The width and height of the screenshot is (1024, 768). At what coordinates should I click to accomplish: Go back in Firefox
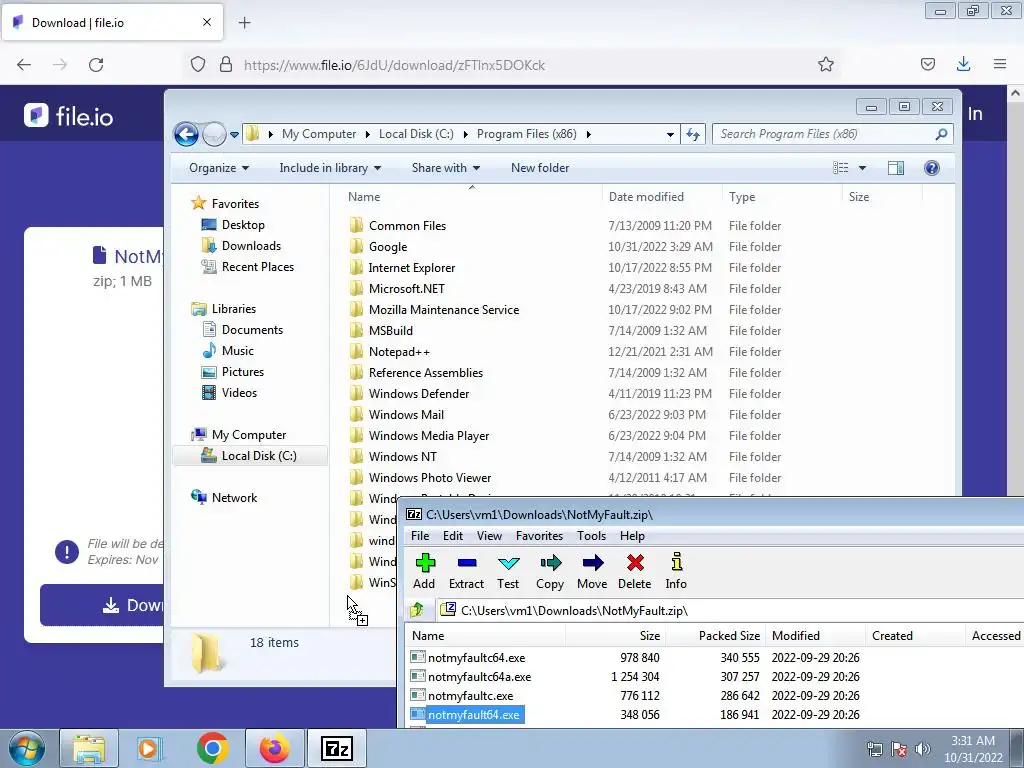[24, 65]
